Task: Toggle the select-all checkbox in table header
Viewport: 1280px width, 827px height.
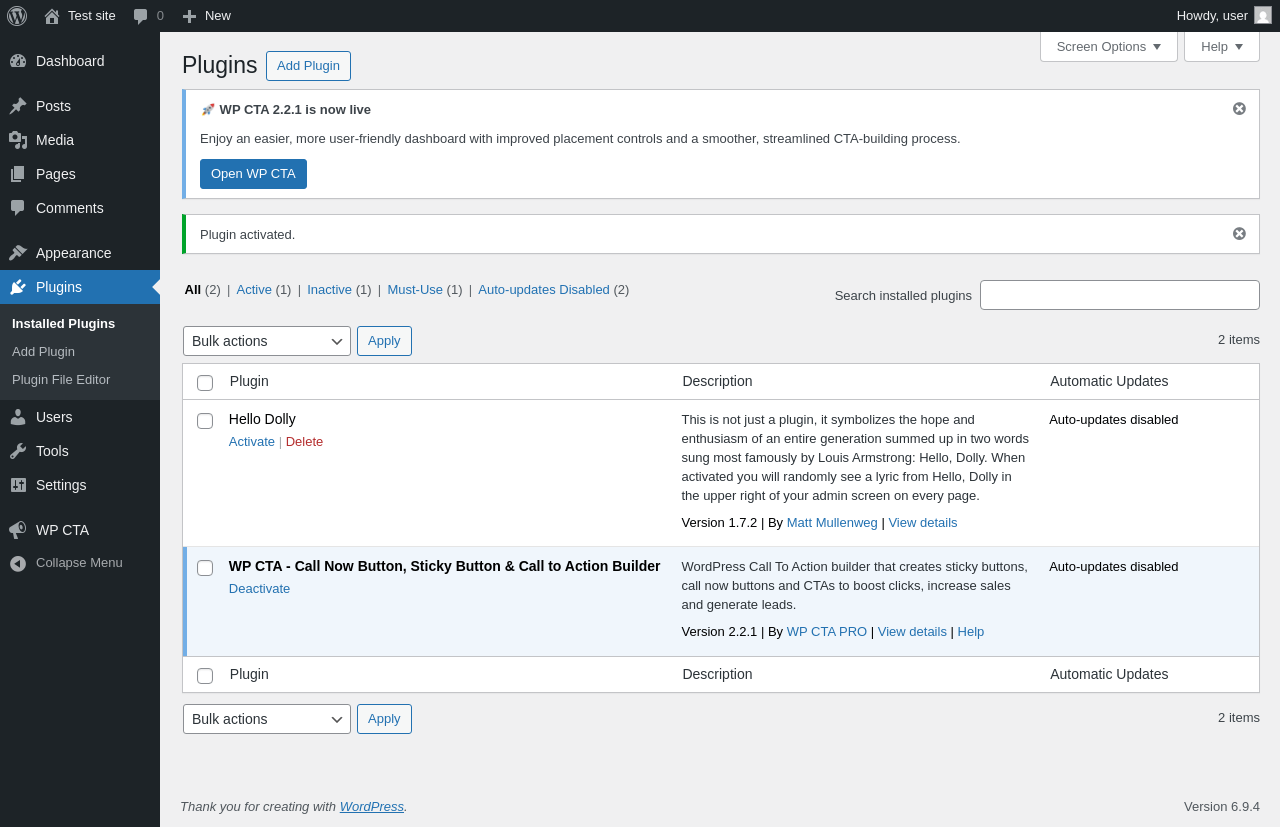Action: pos(205,383)
